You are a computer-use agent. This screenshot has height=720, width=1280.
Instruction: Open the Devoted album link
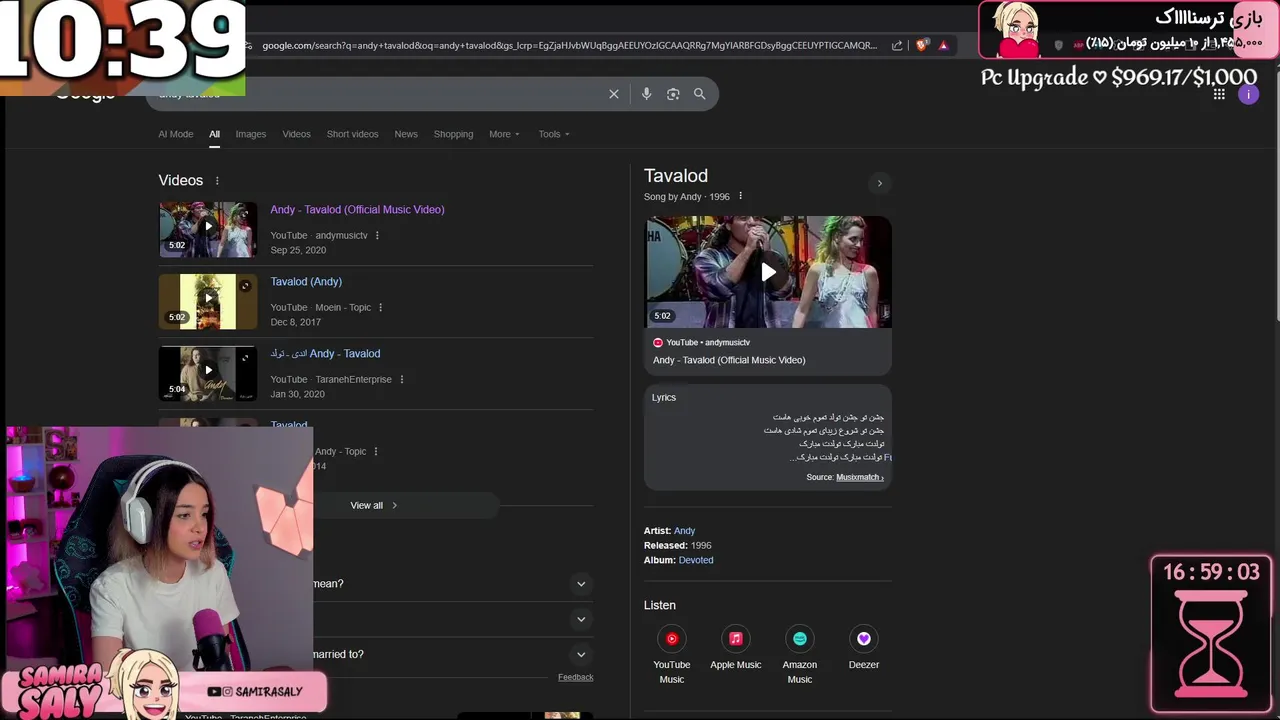(x=696, y=560)
